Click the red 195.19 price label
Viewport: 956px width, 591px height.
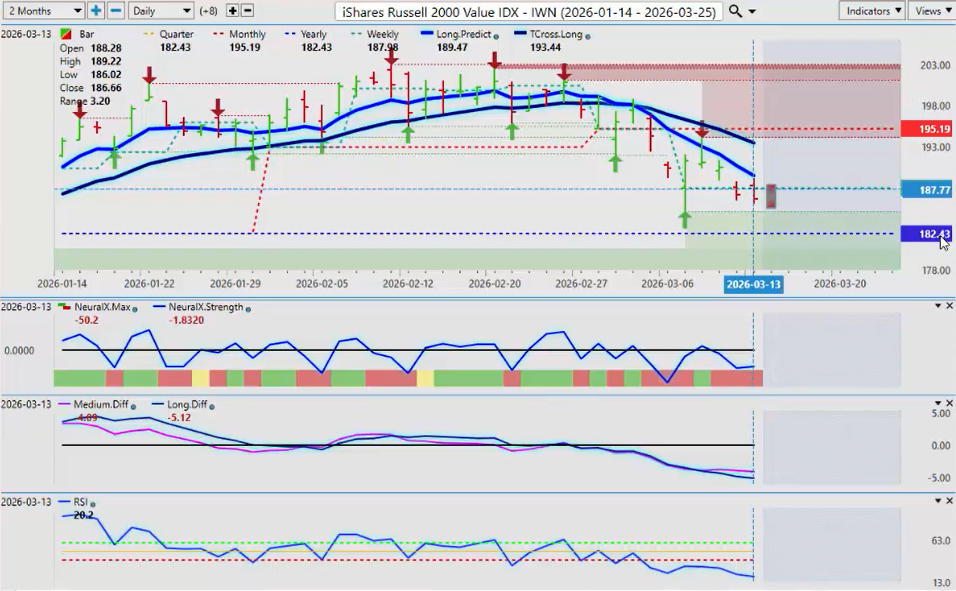[x=927, y=129]
